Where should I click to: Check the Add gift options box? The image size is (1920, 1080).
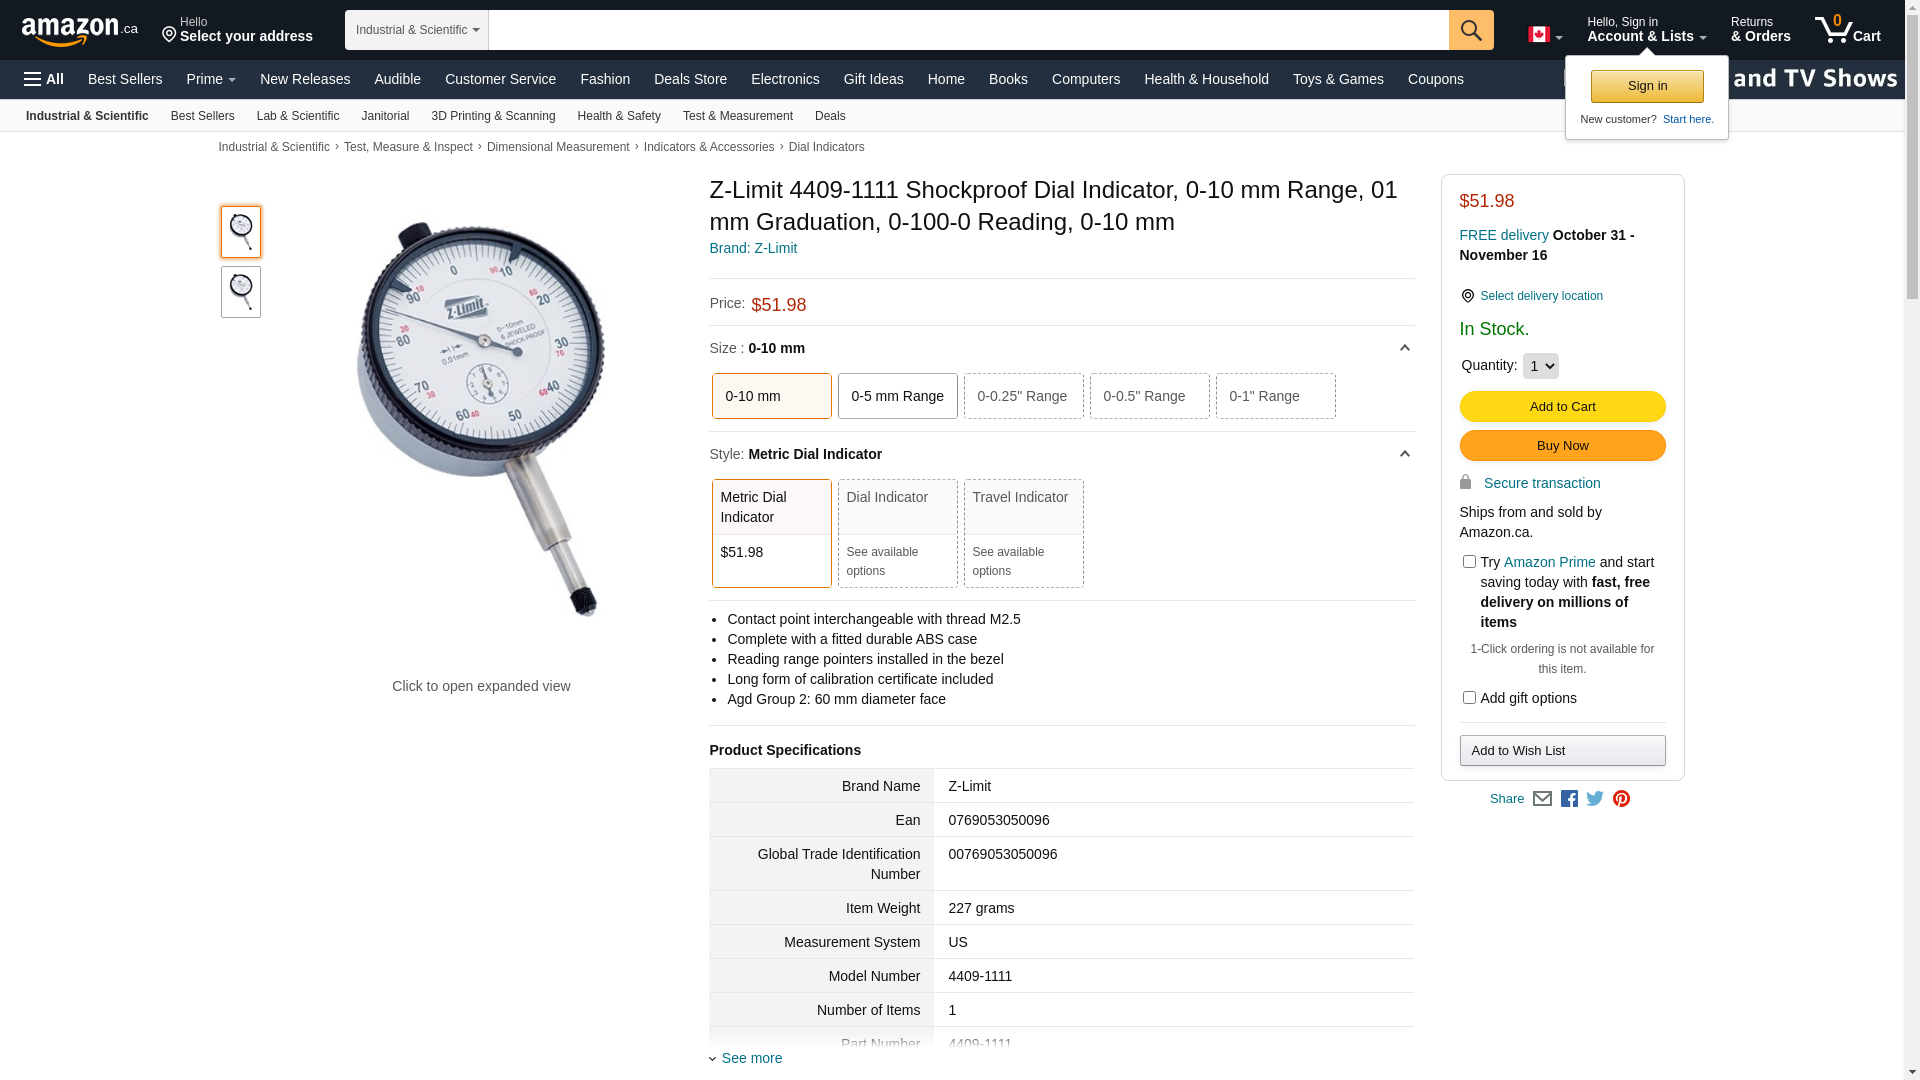point(1469,698)
